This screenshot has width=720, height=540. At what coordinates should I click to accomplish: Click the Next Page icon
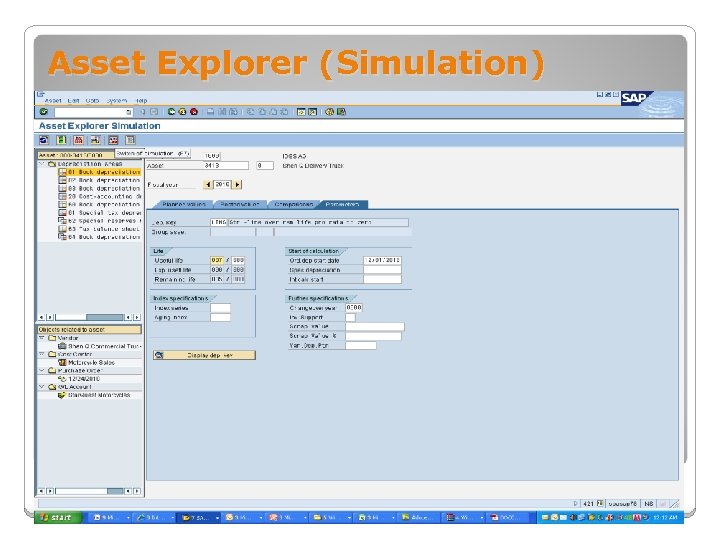click(x=273, y=112)
